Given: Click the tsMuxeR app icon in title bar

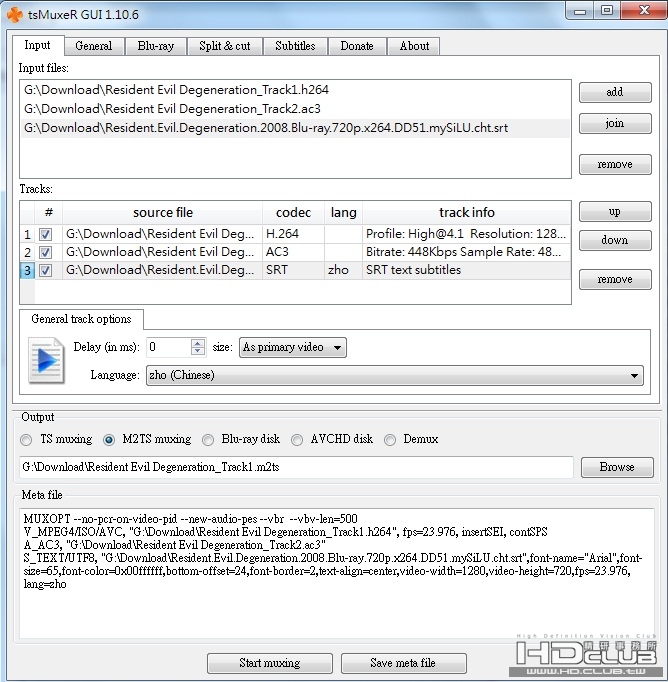Looking at the screenshot, I should [x=15, y=15].
